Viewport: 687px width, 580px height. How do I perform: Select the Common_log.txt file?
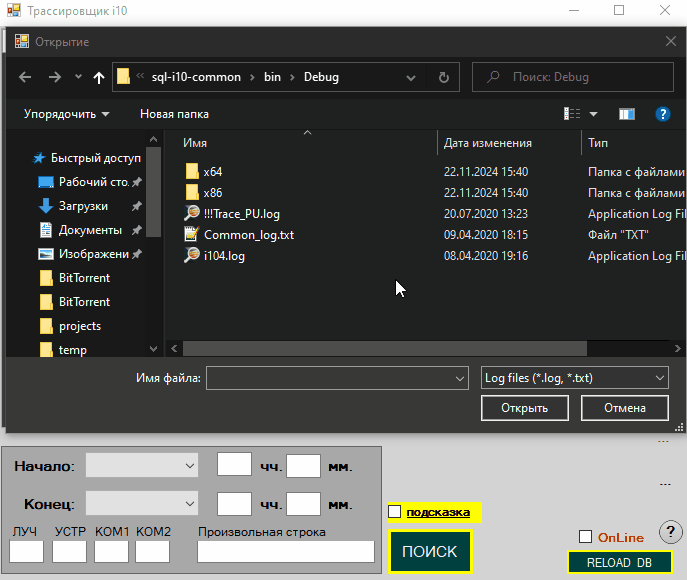coord(239,235)
